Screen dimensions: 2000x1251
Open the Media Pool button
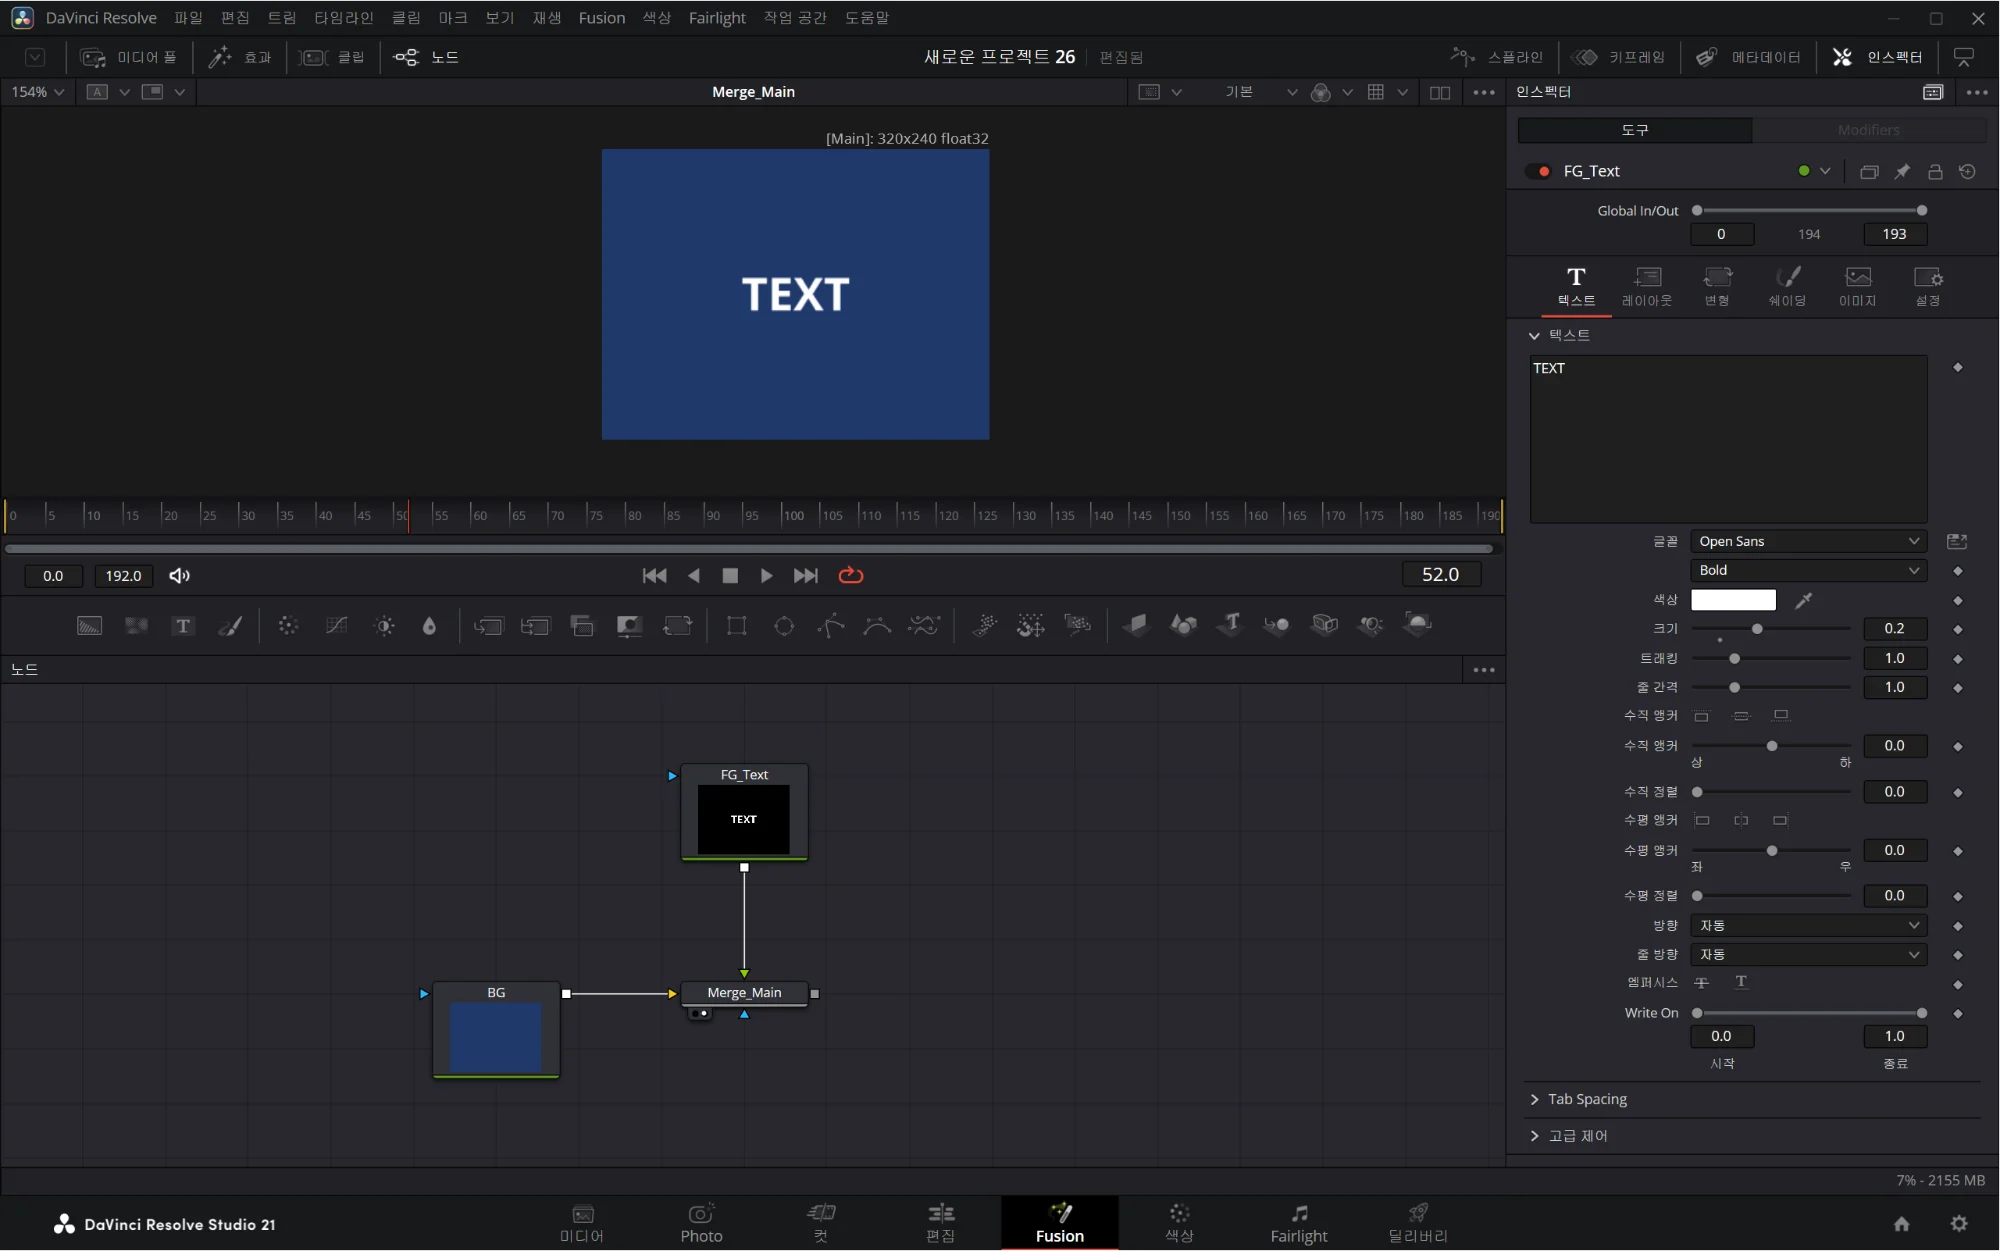pyautogui.click(x=128, y=57)
